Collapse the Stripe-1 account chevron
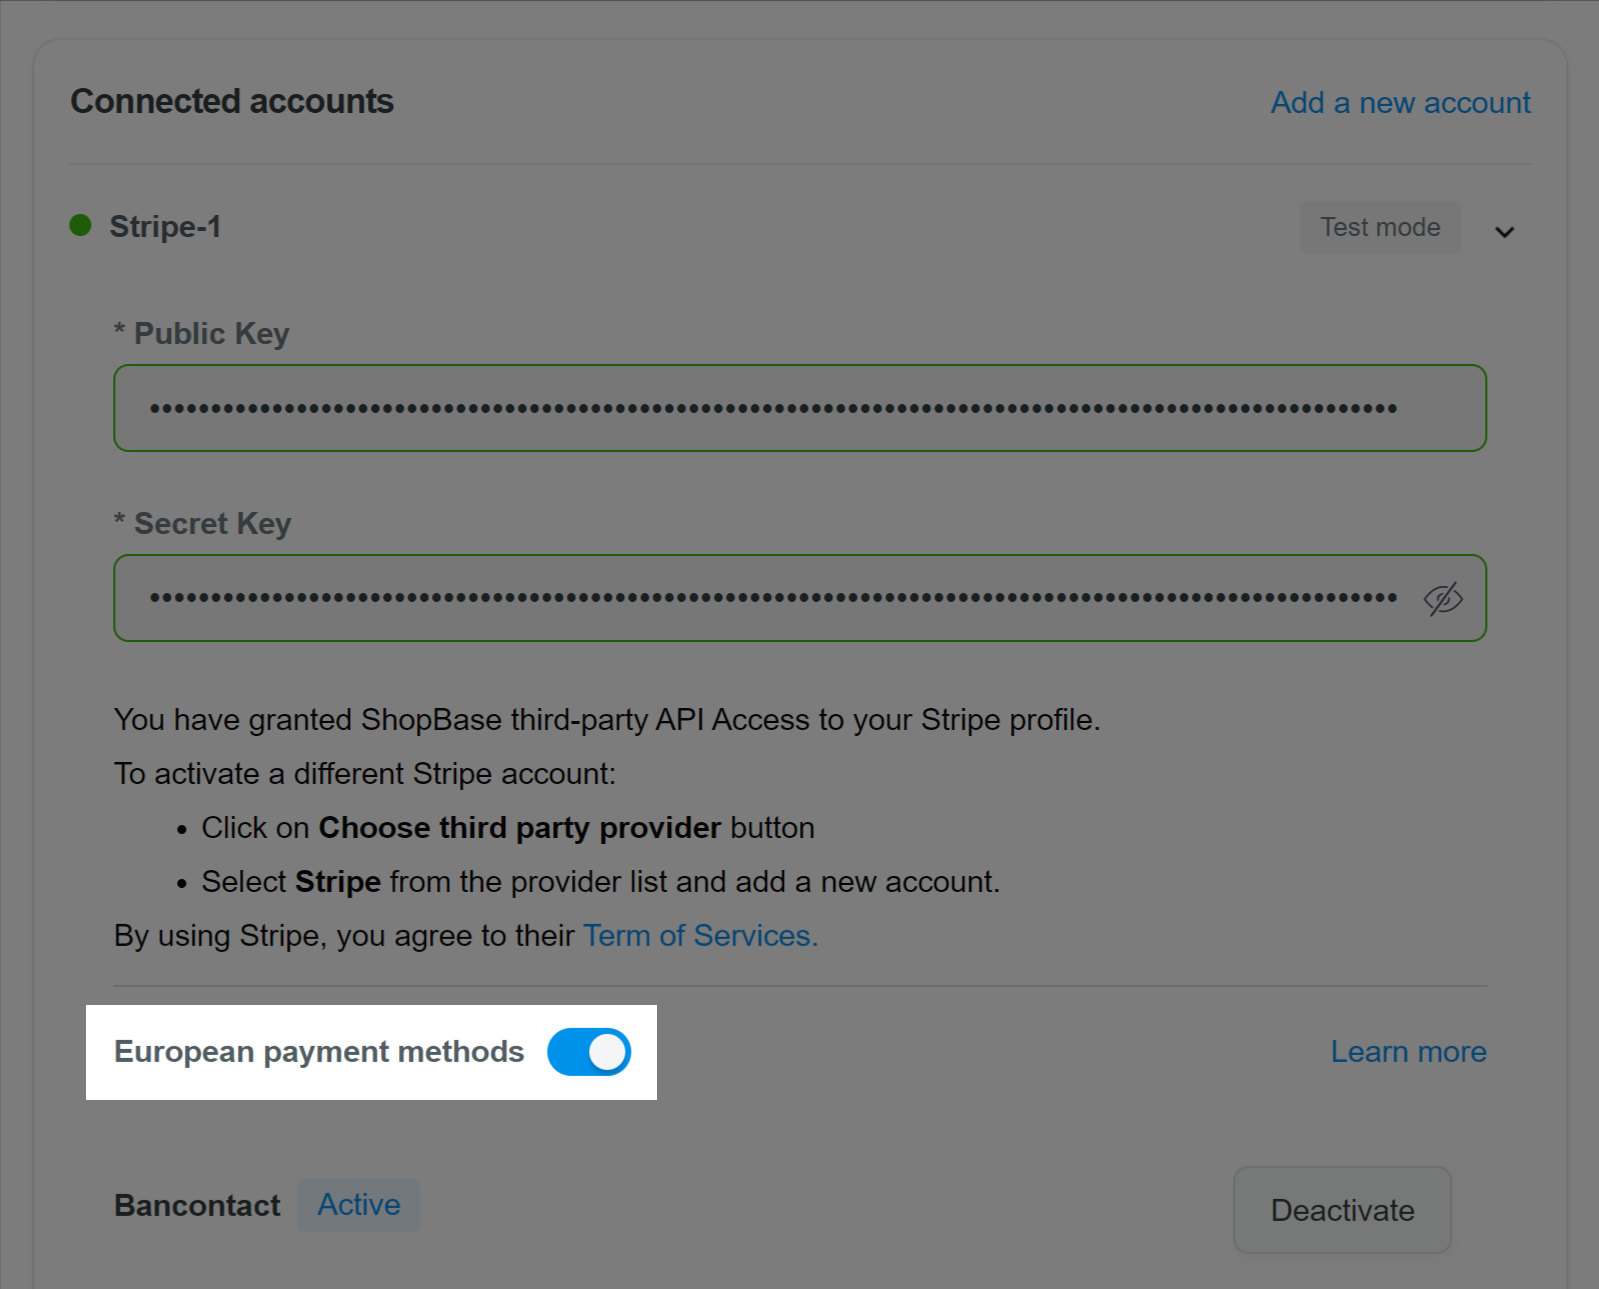 coord(1504,232)
